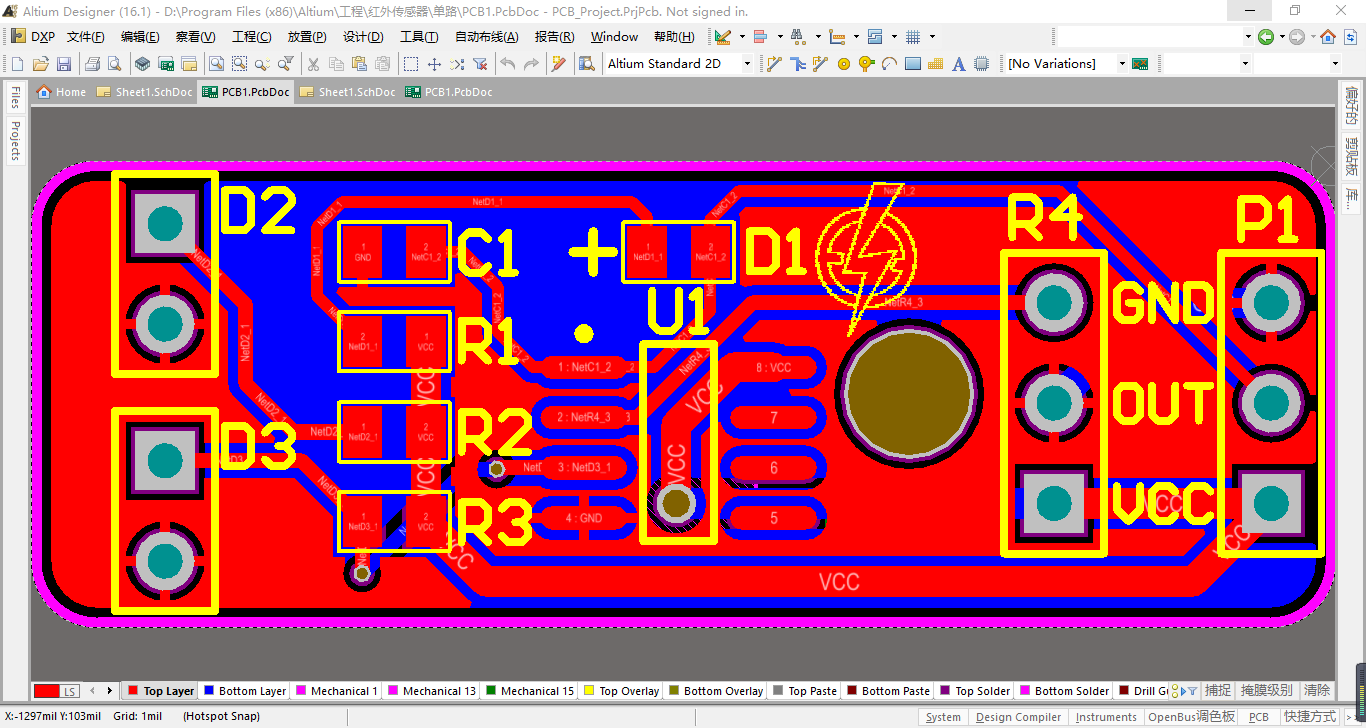Activate the Bottom Layer tab

(x=245, y=691)
